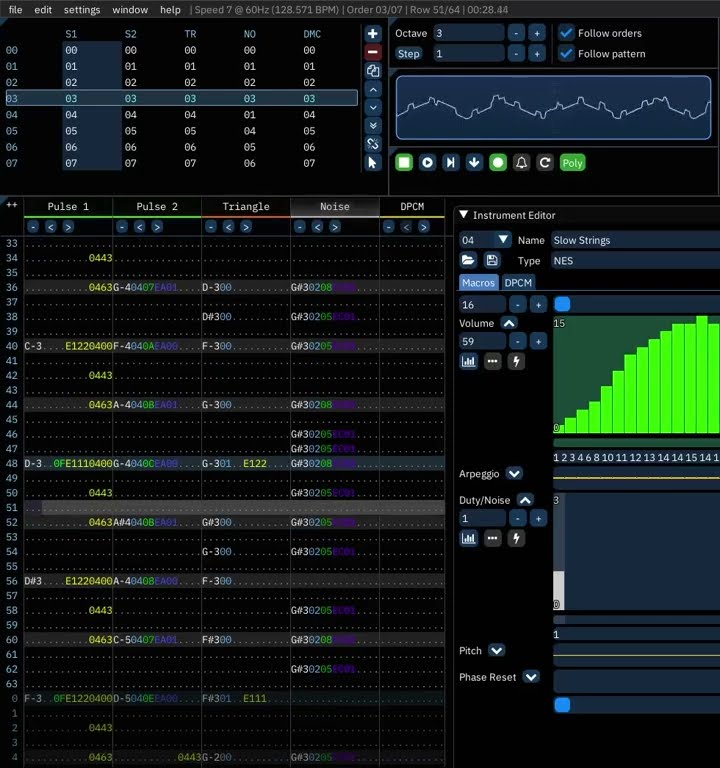This screenshot has height=768, width=720.
Task: Open the window menu
Action: [130, 9]
